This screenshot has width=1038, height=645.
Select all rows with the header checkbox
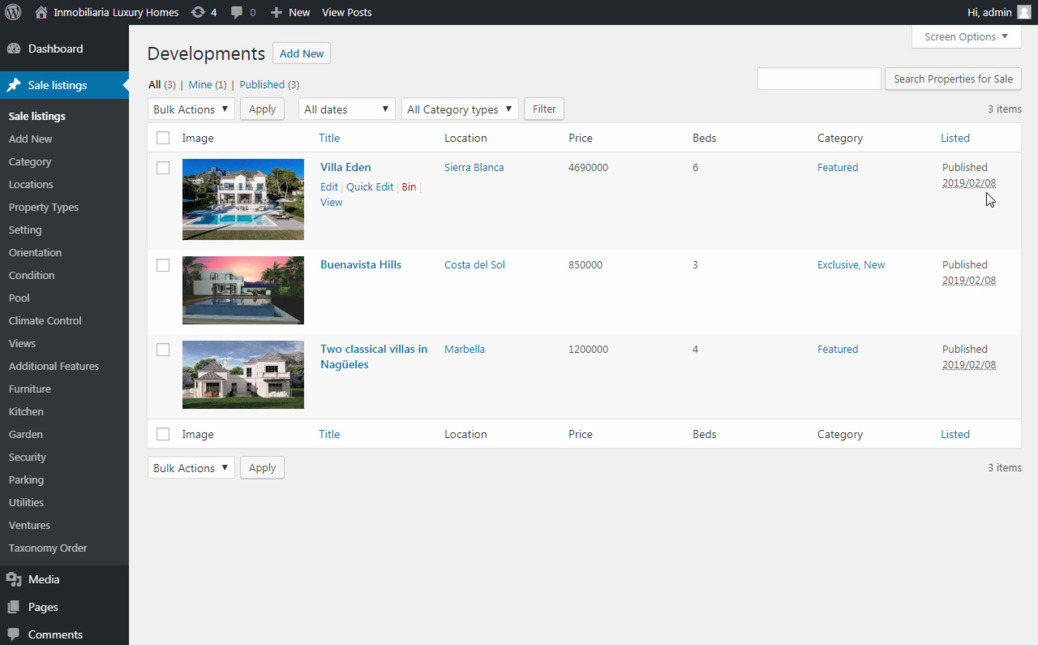point(163,138)
